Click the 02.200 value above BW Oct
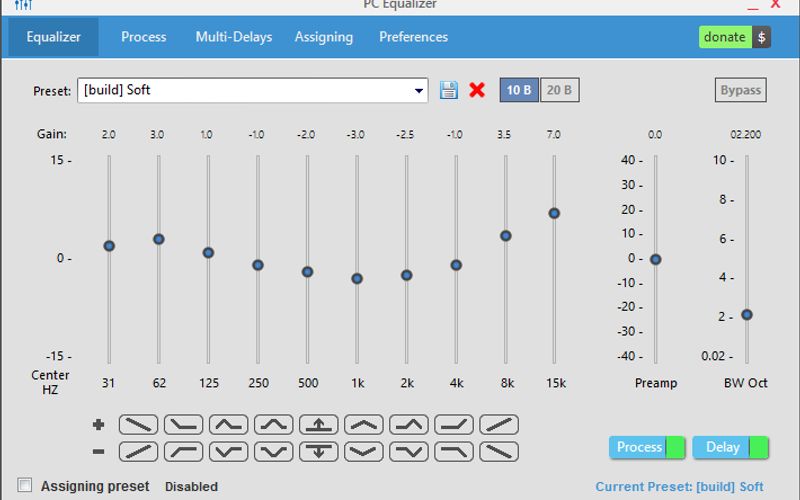 tap(745, 135)
